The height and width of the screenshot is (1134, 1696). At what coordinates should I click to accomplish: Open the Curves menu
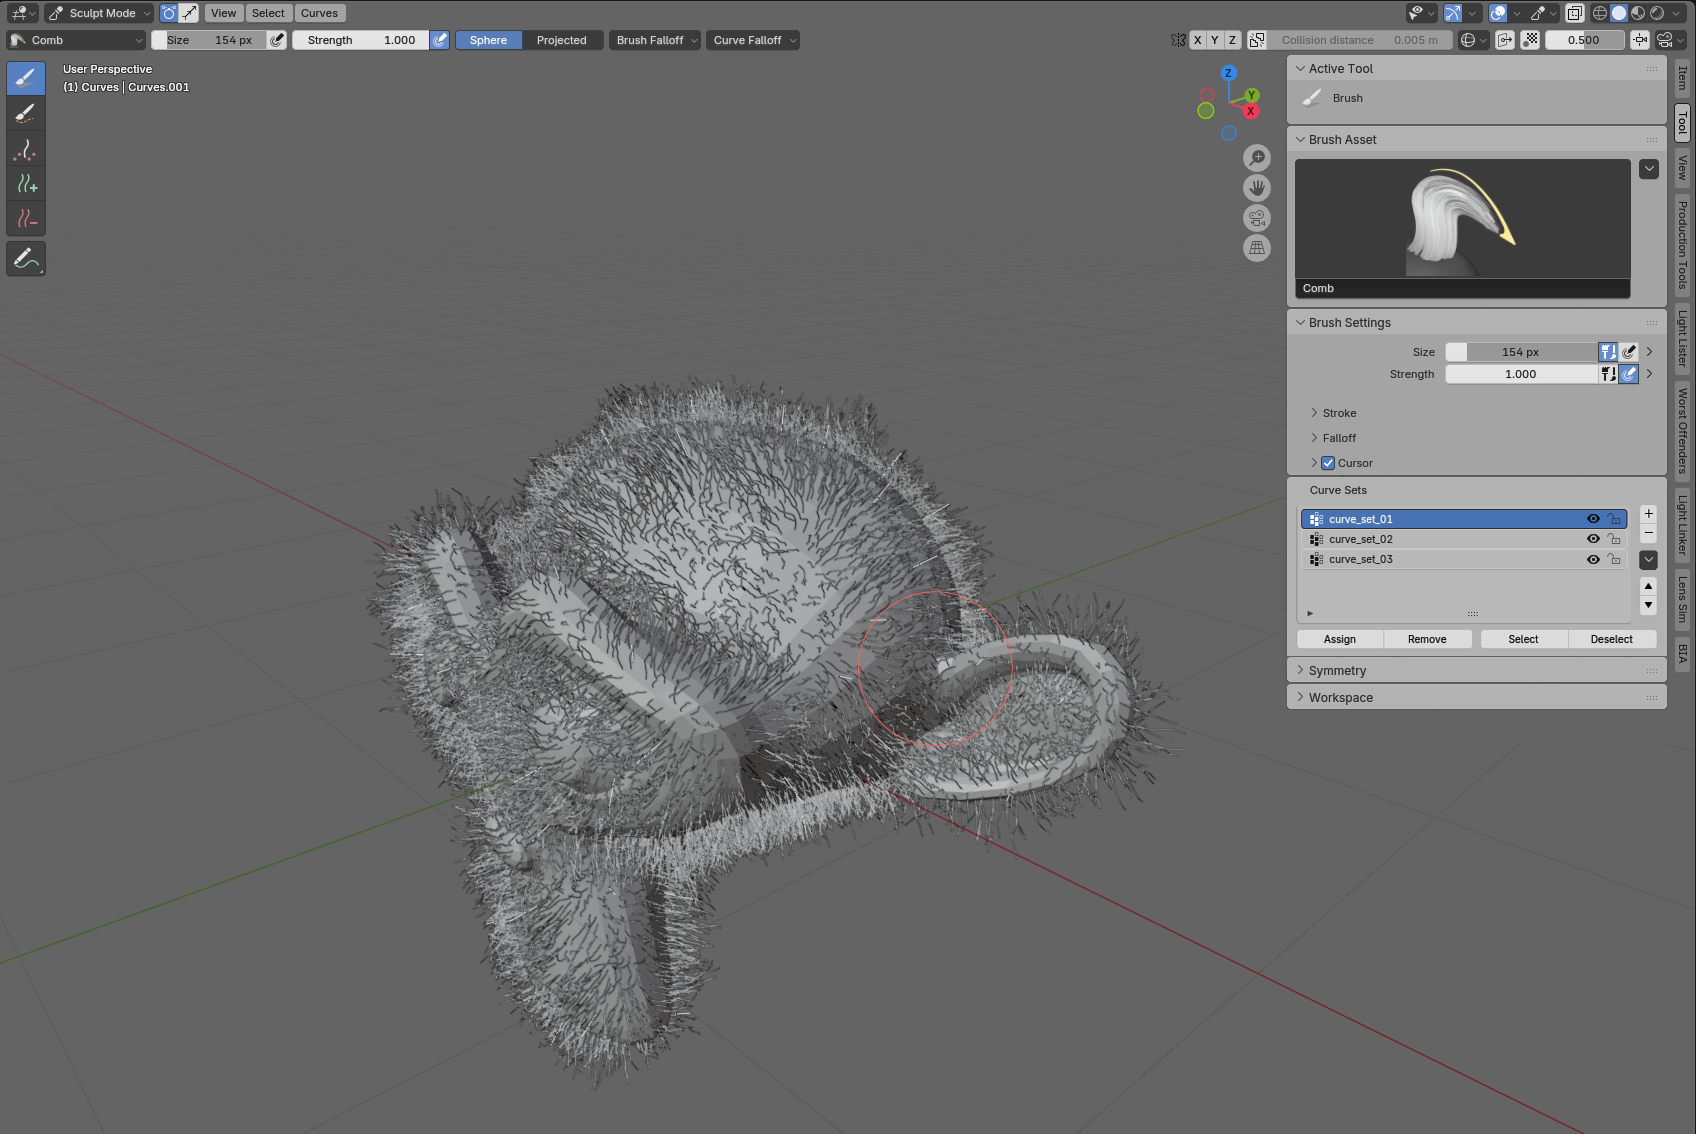tap(319, 13)
